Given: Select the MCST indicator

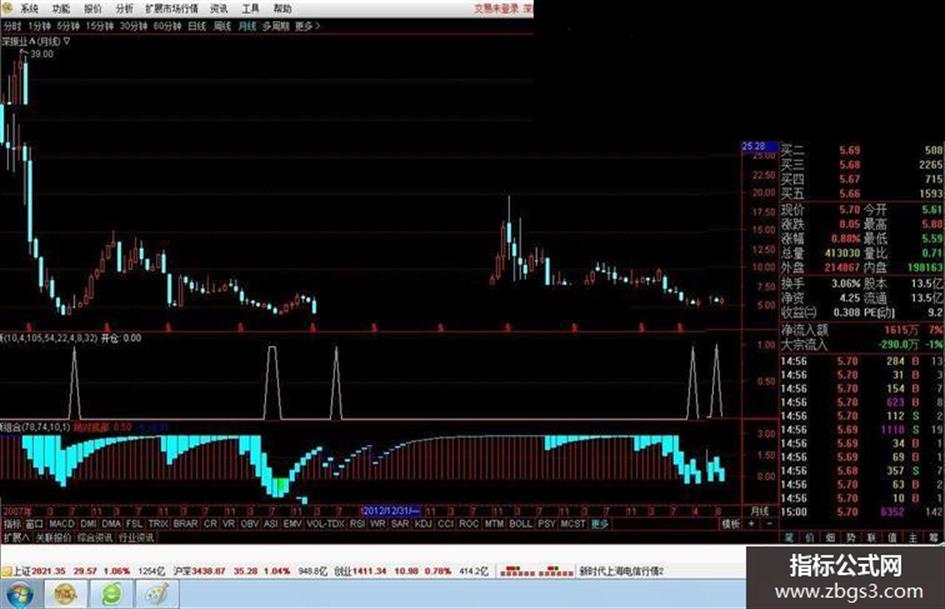Looking at the screenshot, I should [573, 524].
